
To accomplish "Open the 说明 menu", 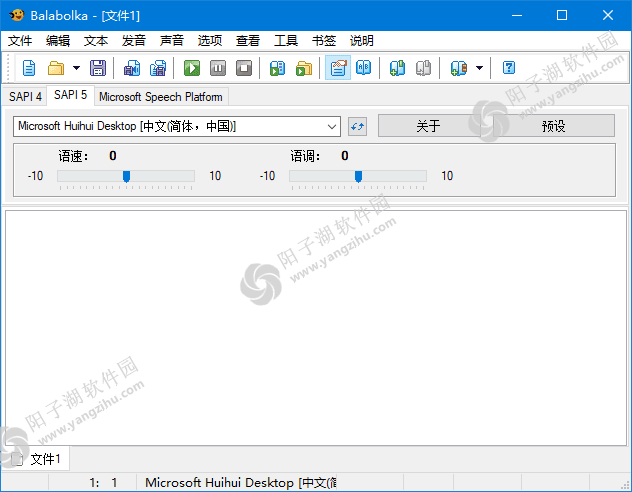I will pyautogui.click(x=362, y=41).
